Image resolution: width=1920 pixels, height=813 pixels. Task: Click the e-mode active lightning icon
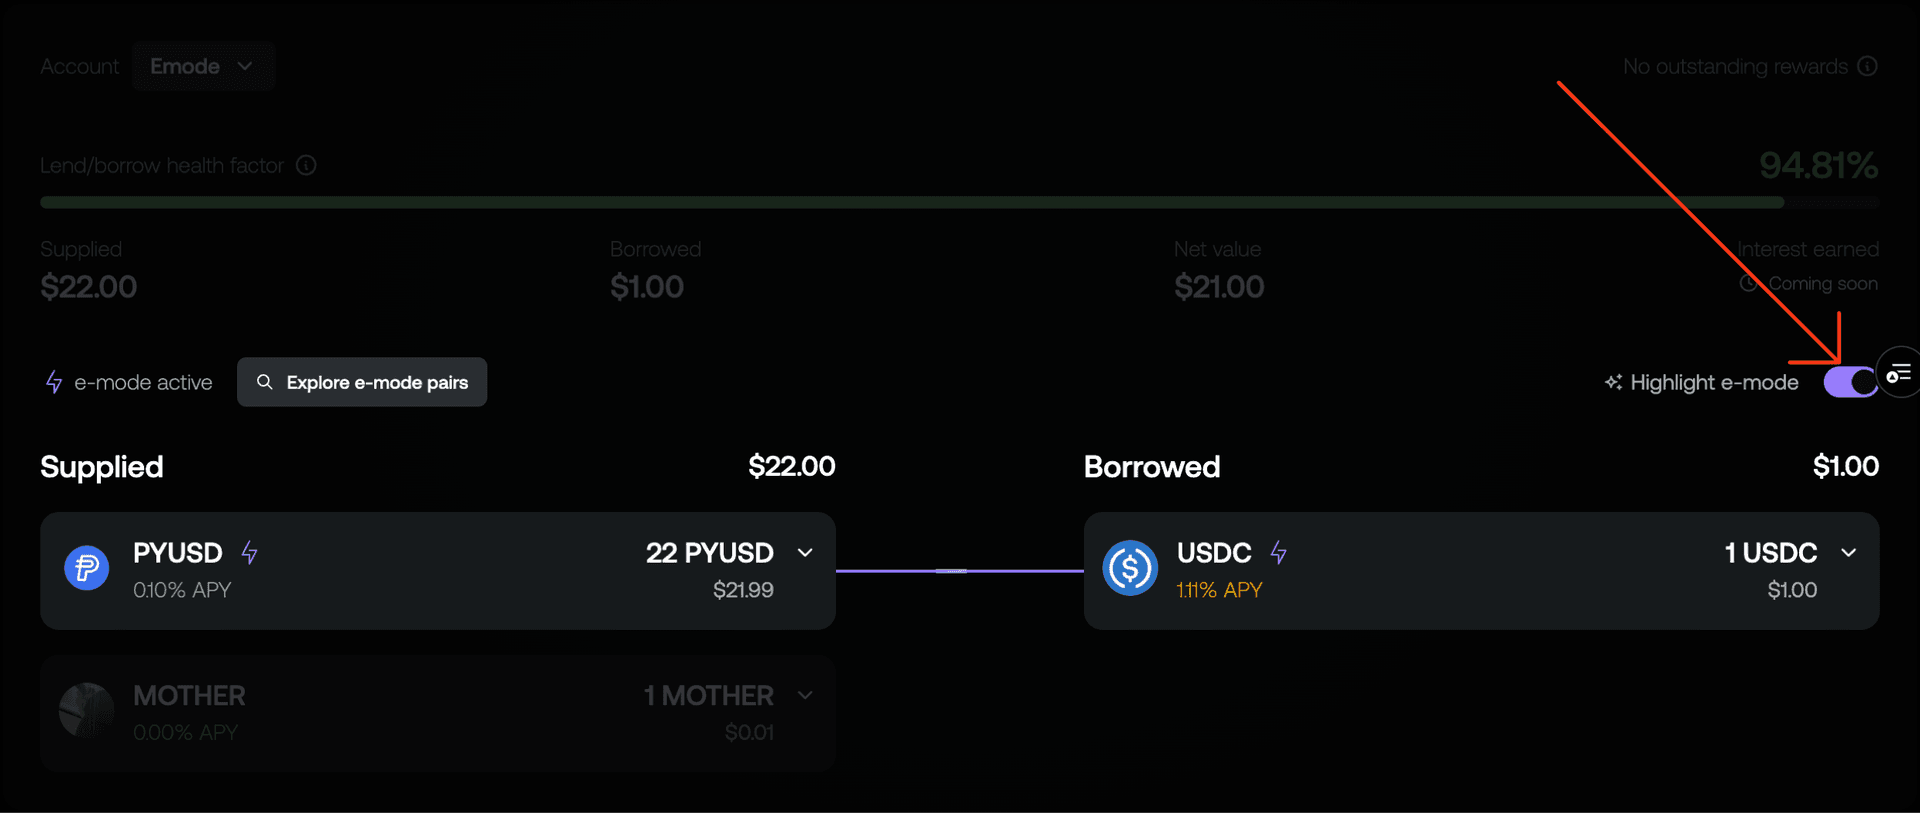[54, 382]
